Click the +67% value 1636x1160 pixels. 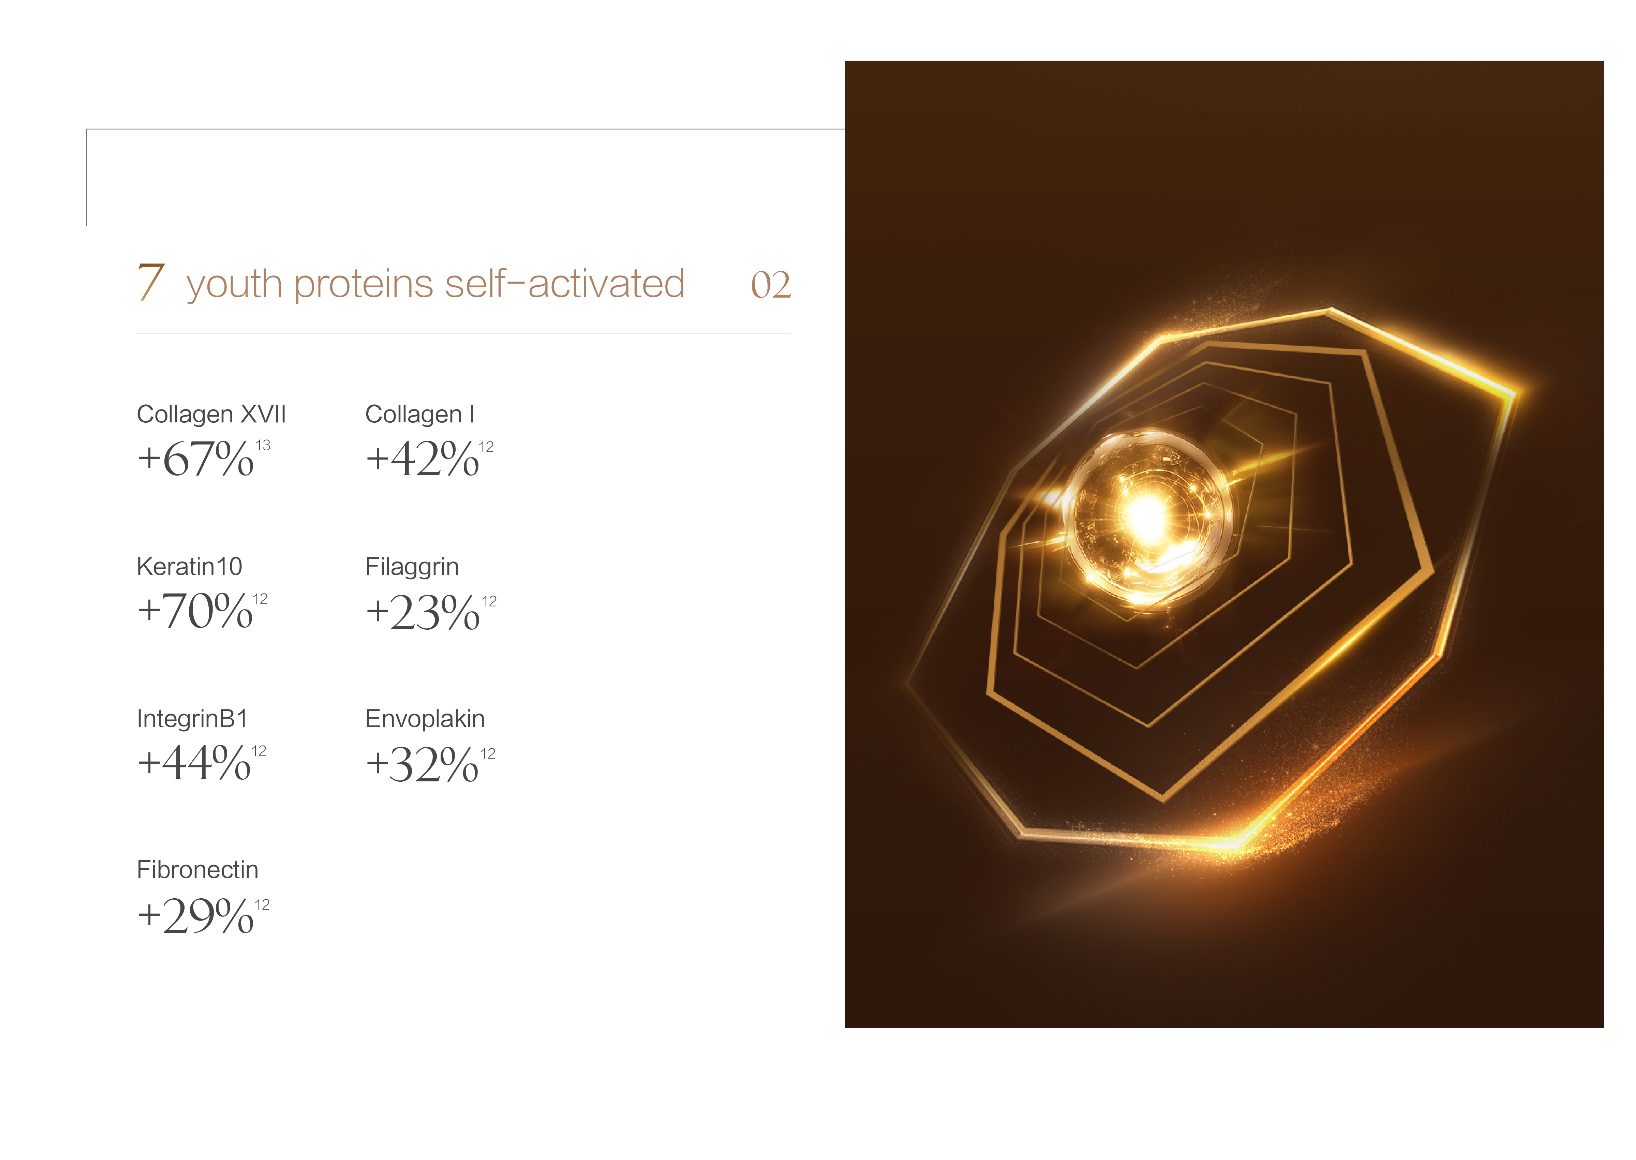pyautogui.click(x=196, y=460)
